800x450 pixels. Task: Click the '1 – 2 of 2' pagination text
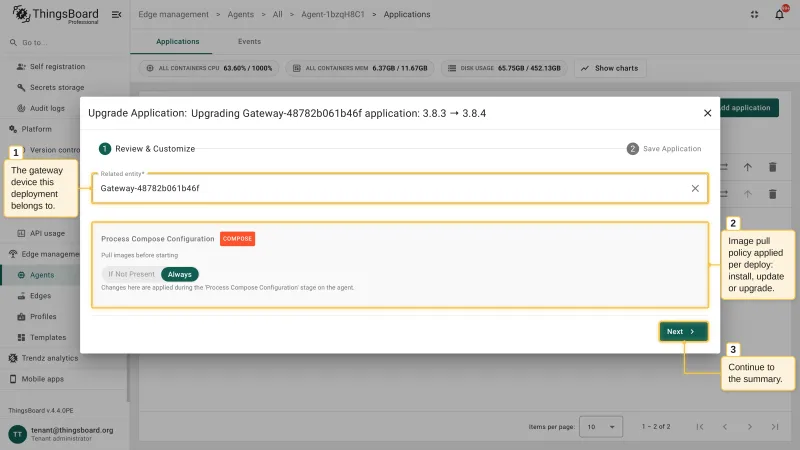coord(656,427)
